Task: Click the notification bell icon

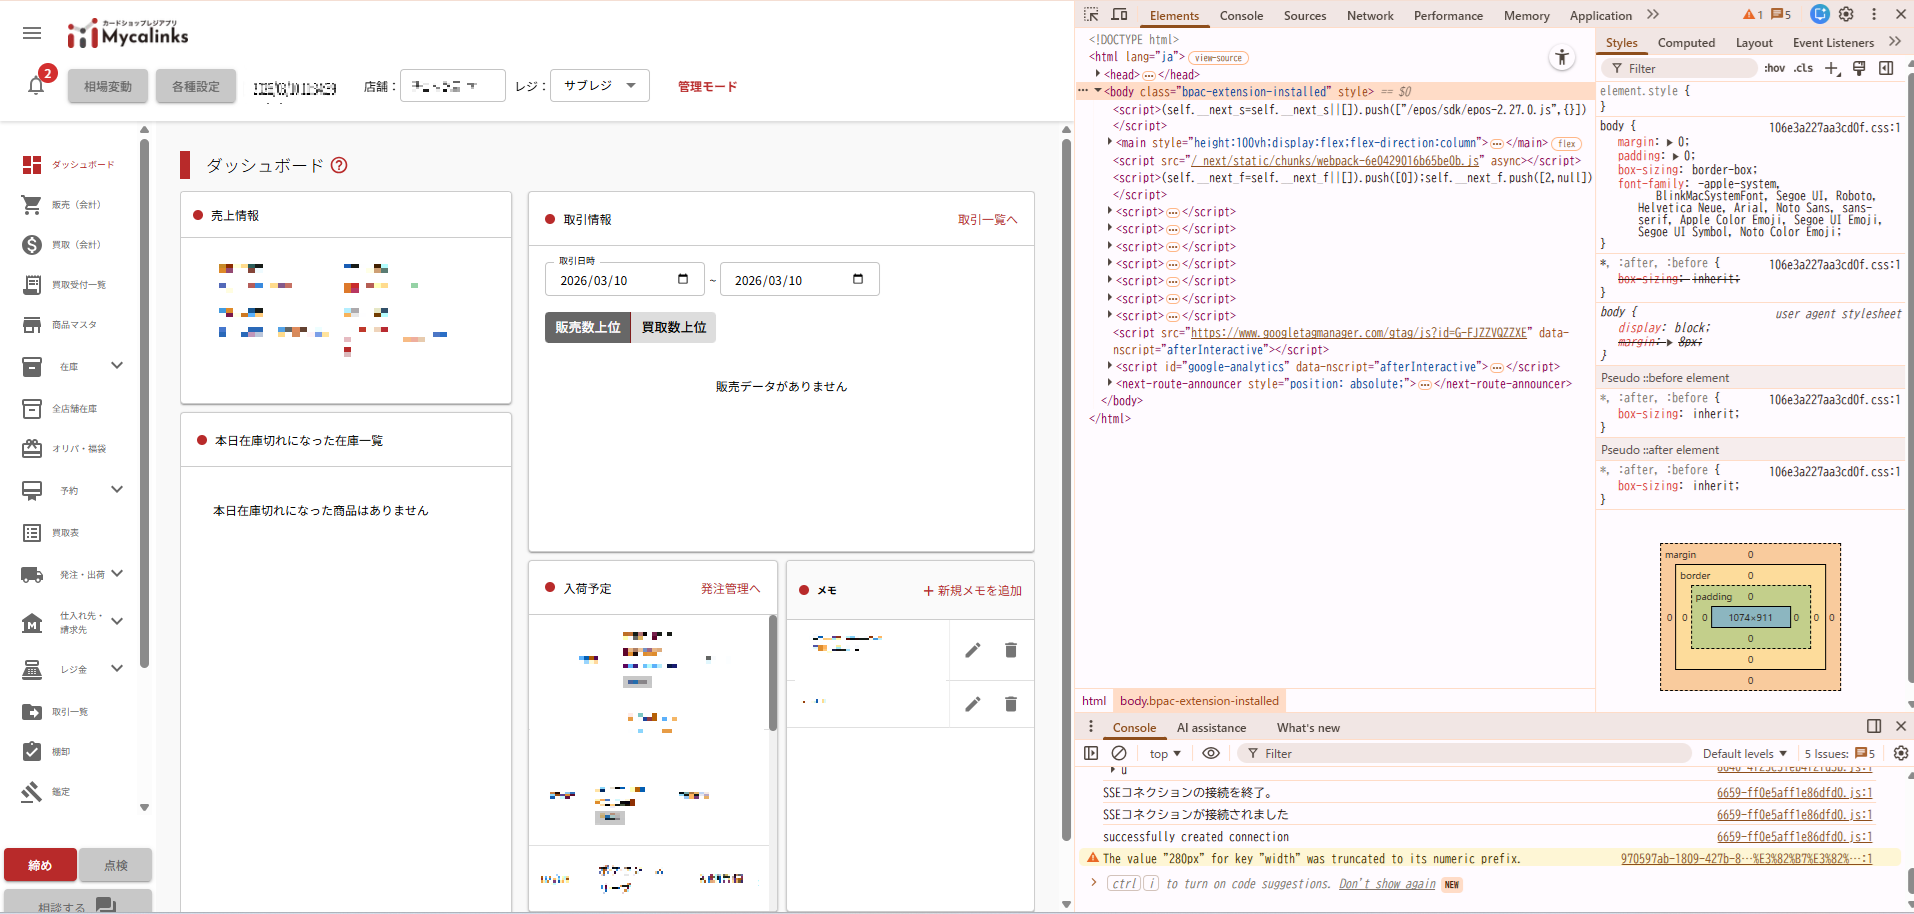Action: pyautogui.click(x=36, y=86)
